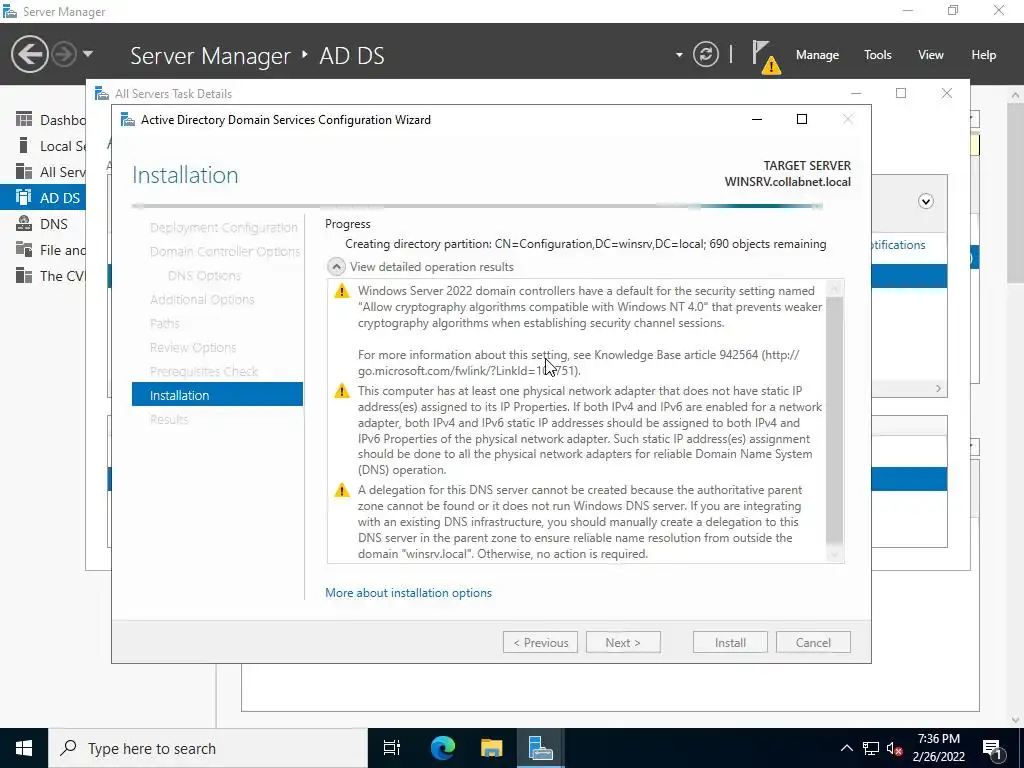Viewport: 1024px width, 768px height.
Task: Open File Explorer from the taskbar
Action: (491, 748)
